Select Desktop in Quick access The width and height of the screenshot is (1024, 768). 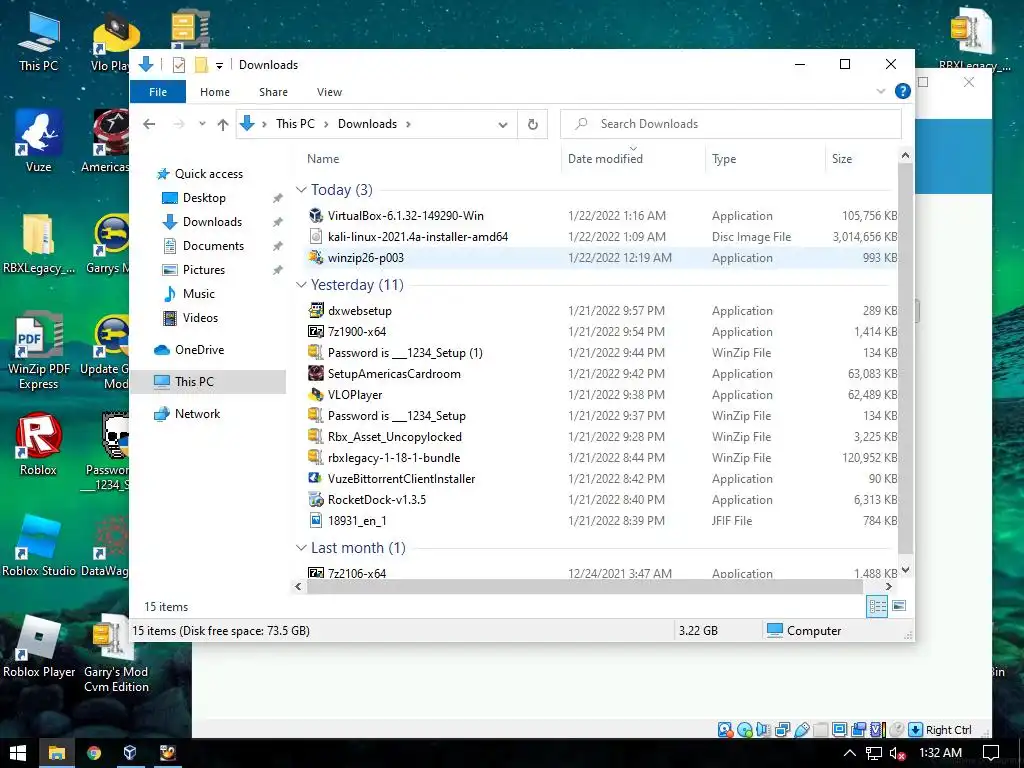click(204, 198)
